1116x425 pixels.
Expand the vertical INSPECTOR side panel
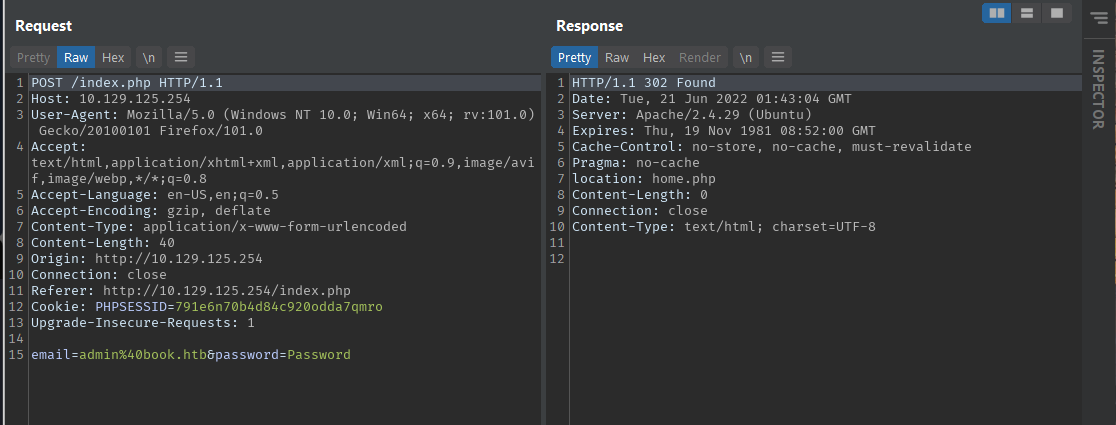click(x=1100, y=90)
